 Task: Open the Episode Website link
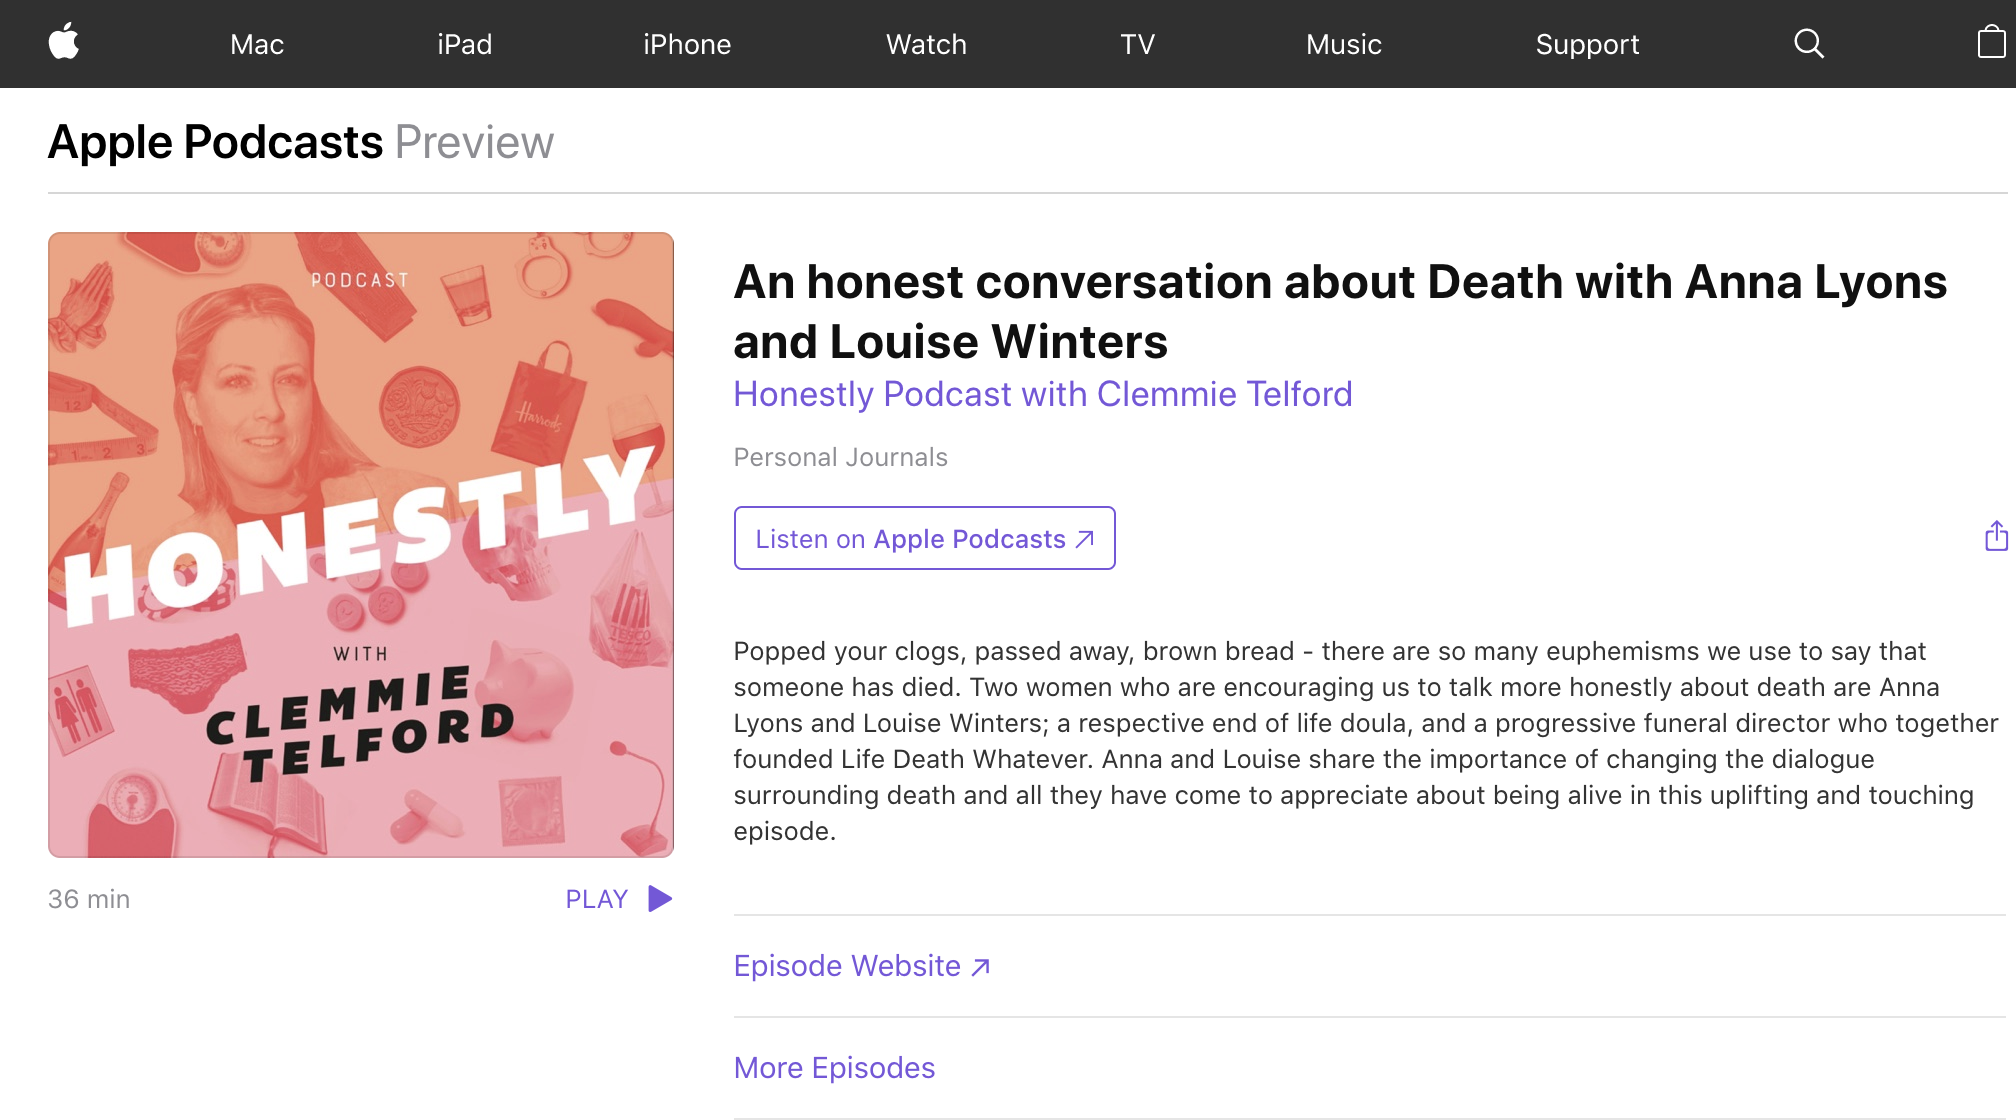pos(862,966)
